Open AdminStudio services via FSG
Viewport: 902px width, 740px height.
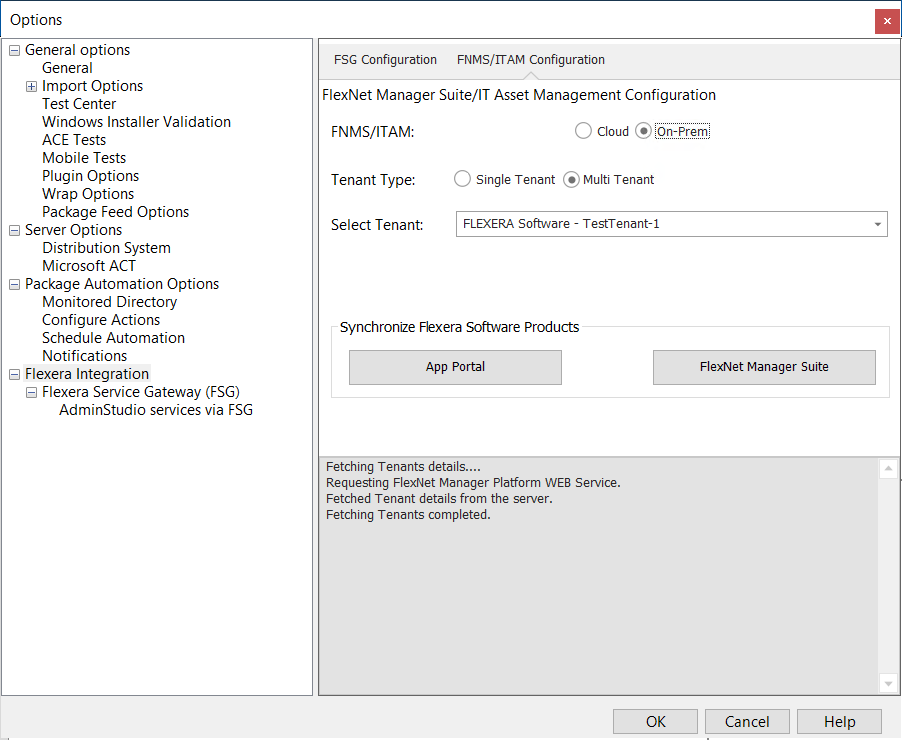[x=156, y=410]
